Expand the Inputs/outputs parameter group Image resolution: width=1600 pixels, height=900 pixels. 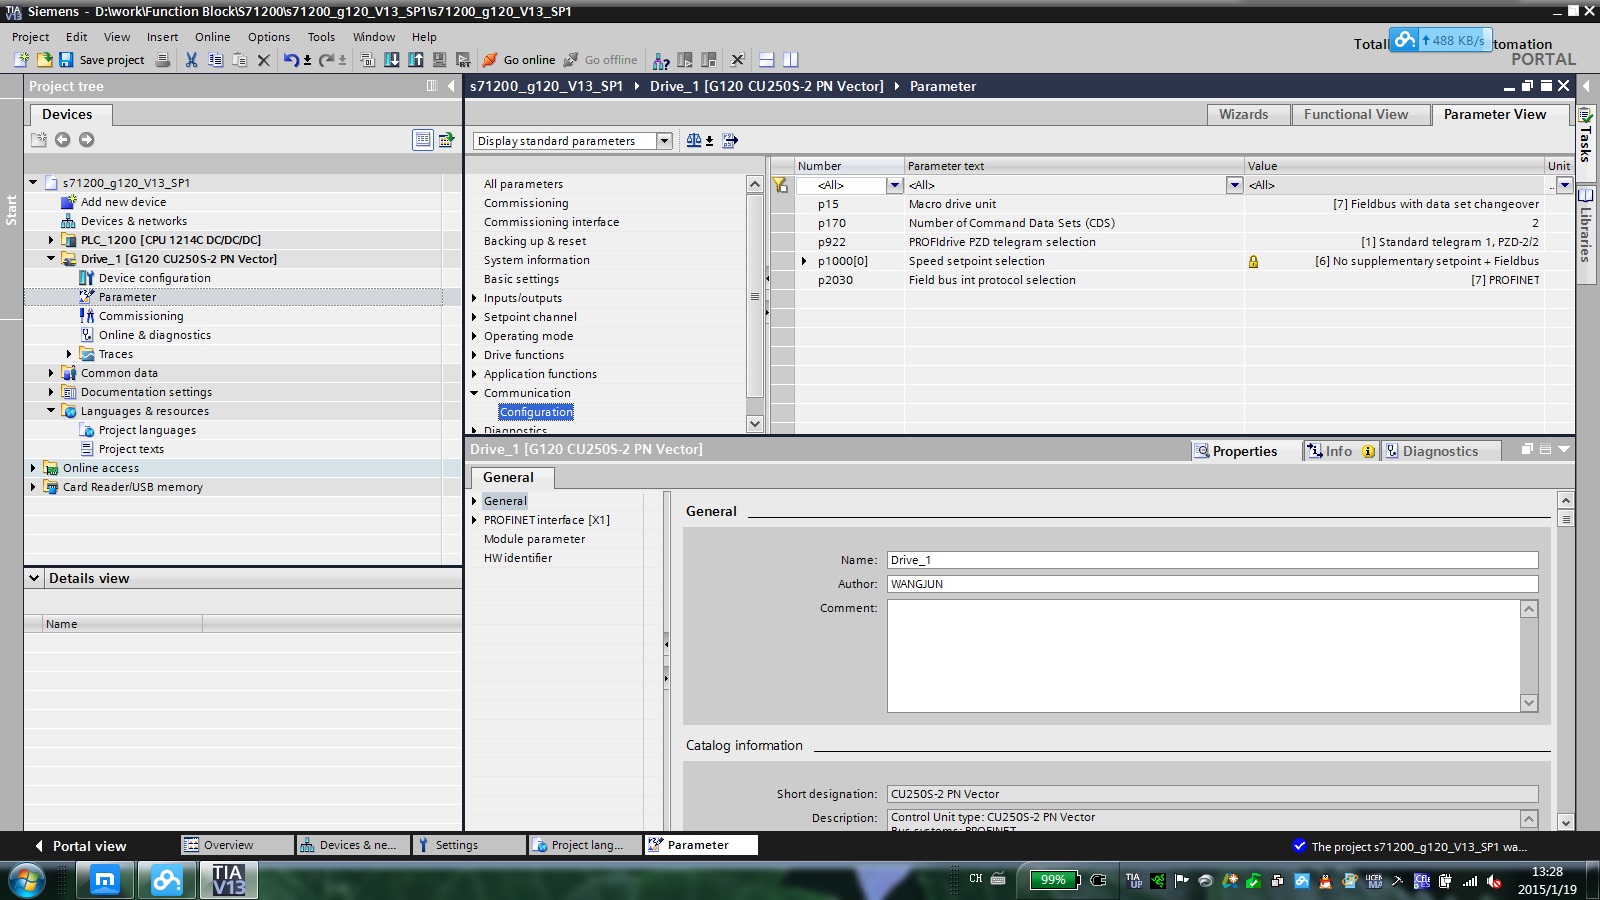click(475, 298)
